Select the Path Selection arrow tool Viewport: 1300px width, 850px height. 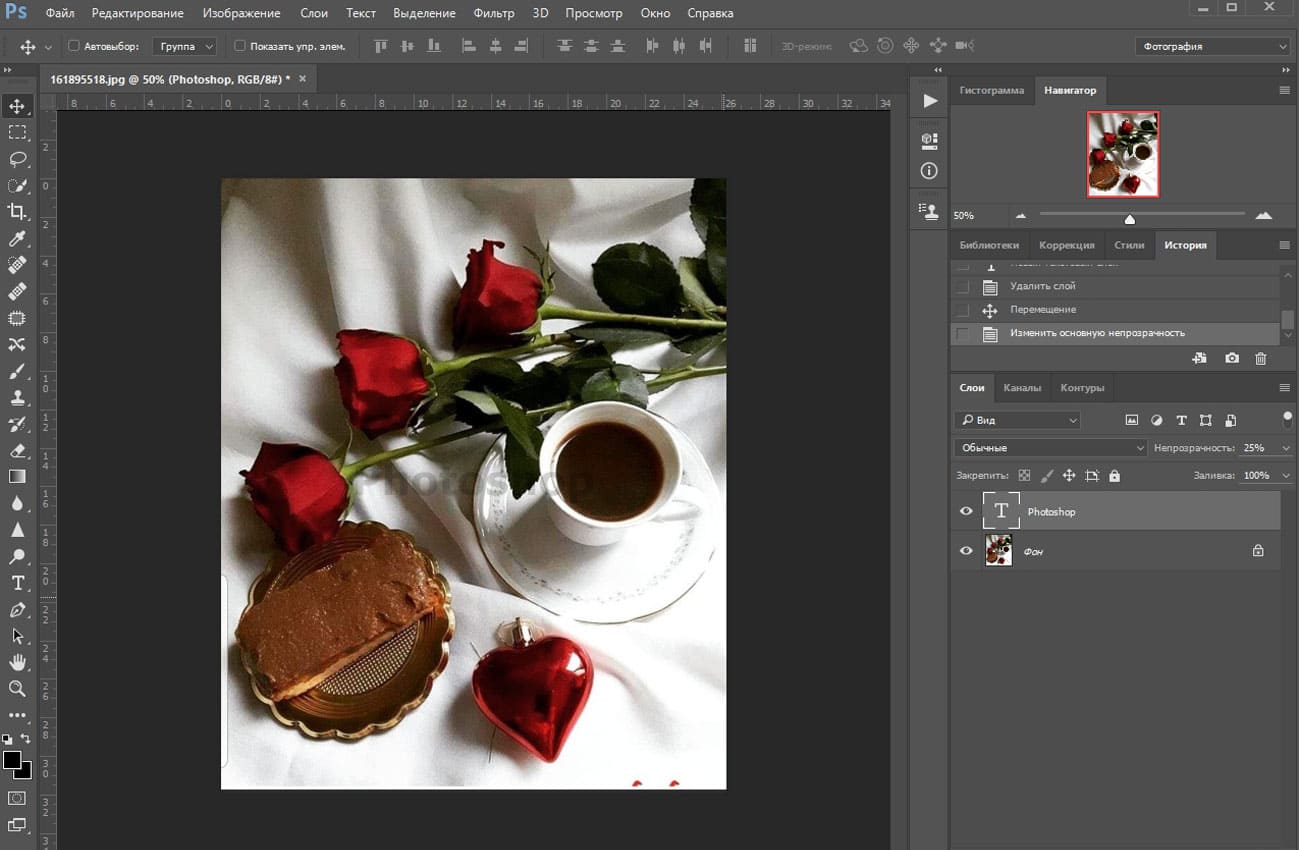[17, 636]
